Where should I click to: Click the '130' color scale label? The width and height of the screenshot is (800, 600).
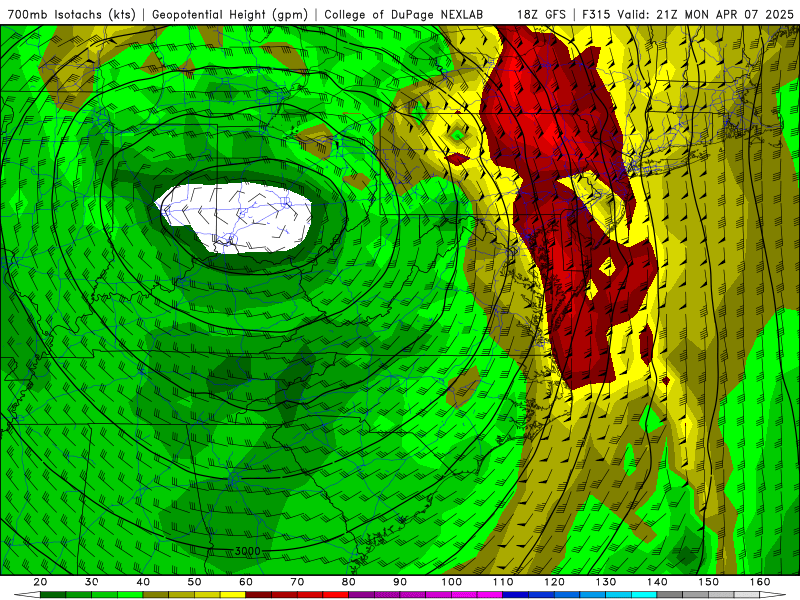click(x=606, y=582)
